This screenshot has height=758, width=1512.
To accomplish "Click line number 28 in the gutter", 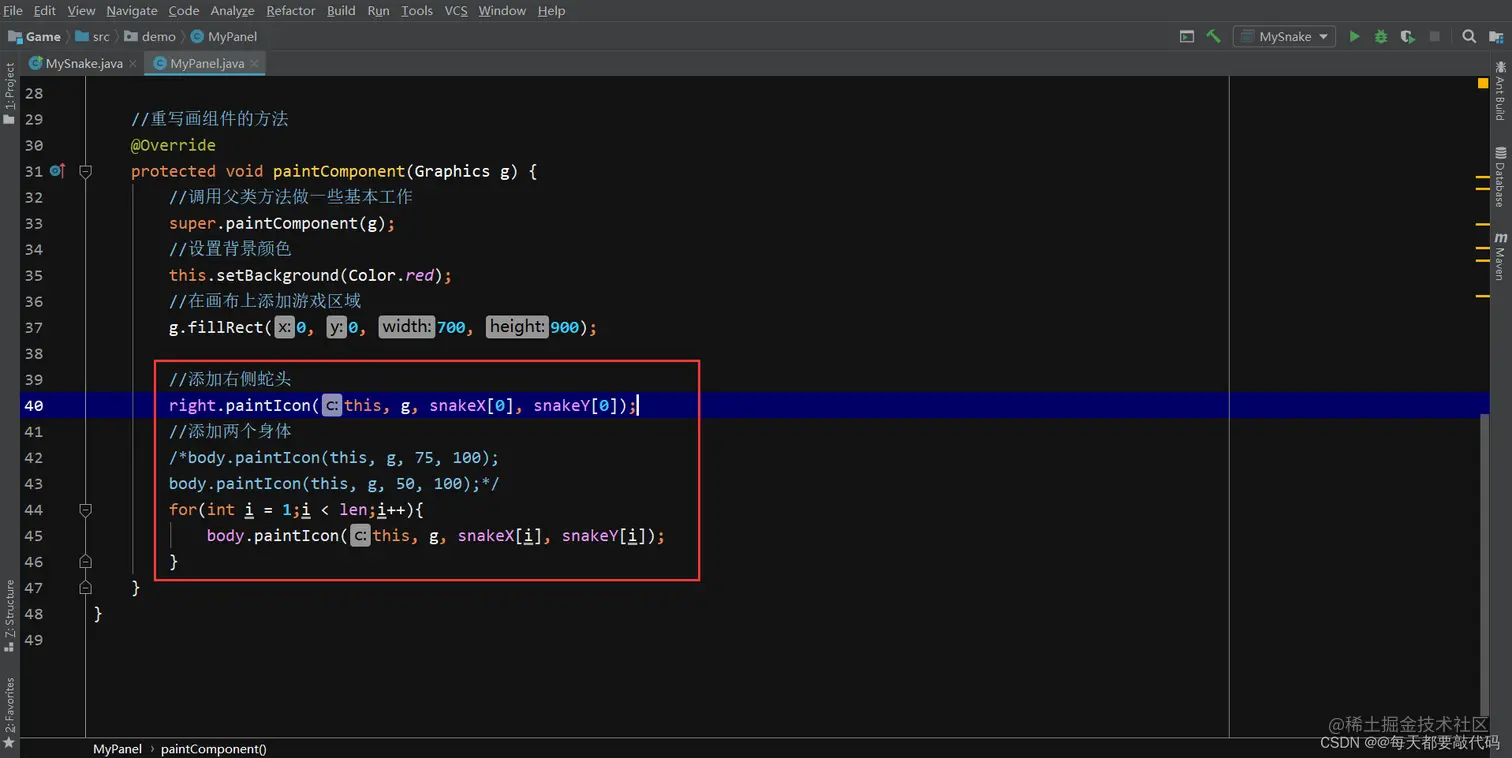I will pyautogui.click(x=33, y=93).
